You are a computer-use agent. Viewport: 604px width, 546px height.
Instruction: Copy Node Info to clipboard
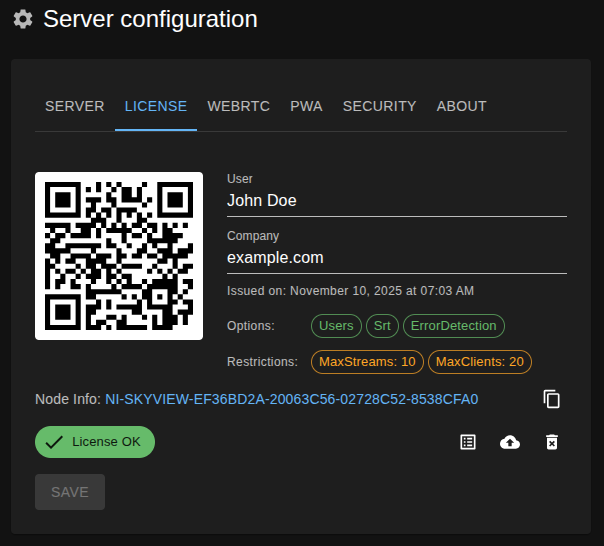click(552, 399)
